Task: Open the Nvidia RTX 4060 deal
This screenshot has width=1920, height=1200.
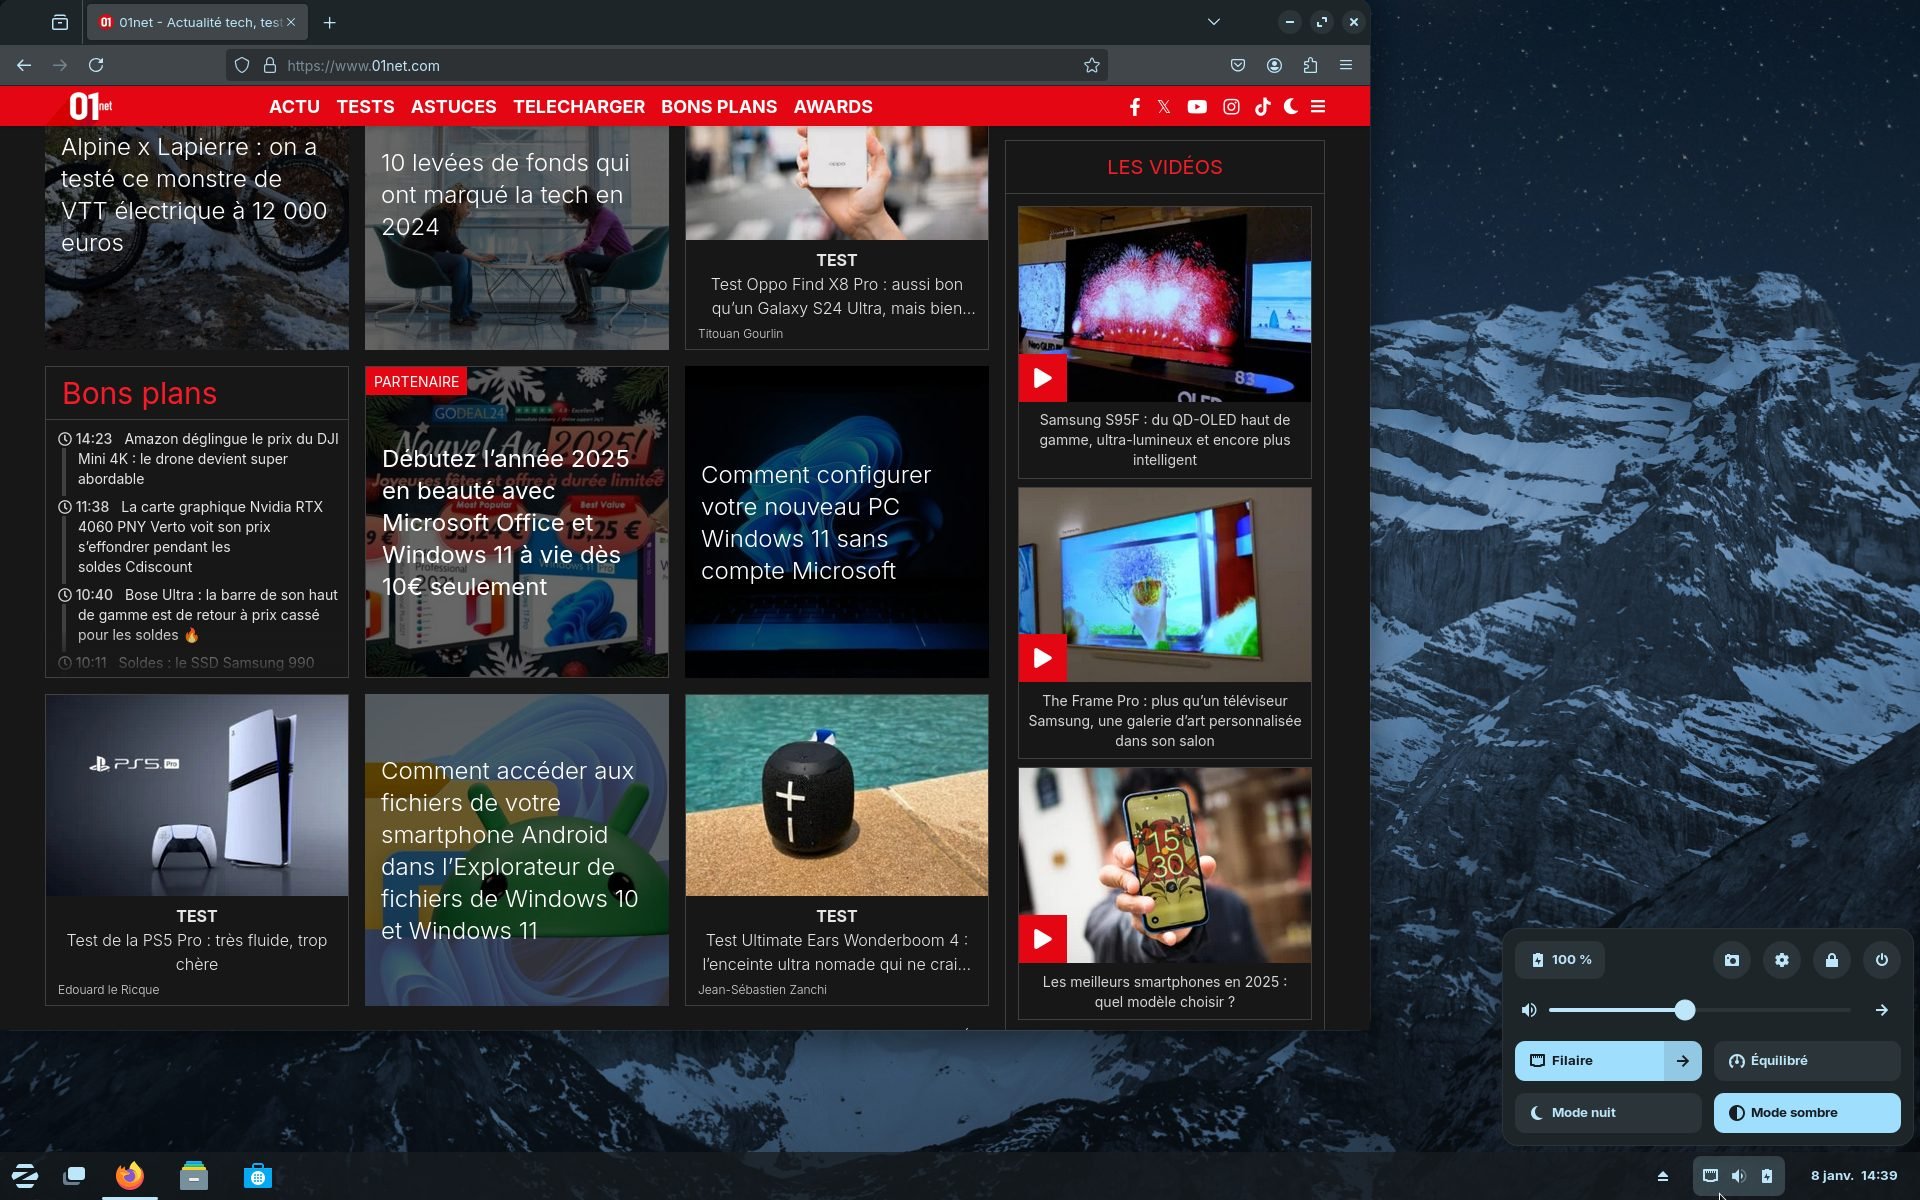Action: click(200, 537)
